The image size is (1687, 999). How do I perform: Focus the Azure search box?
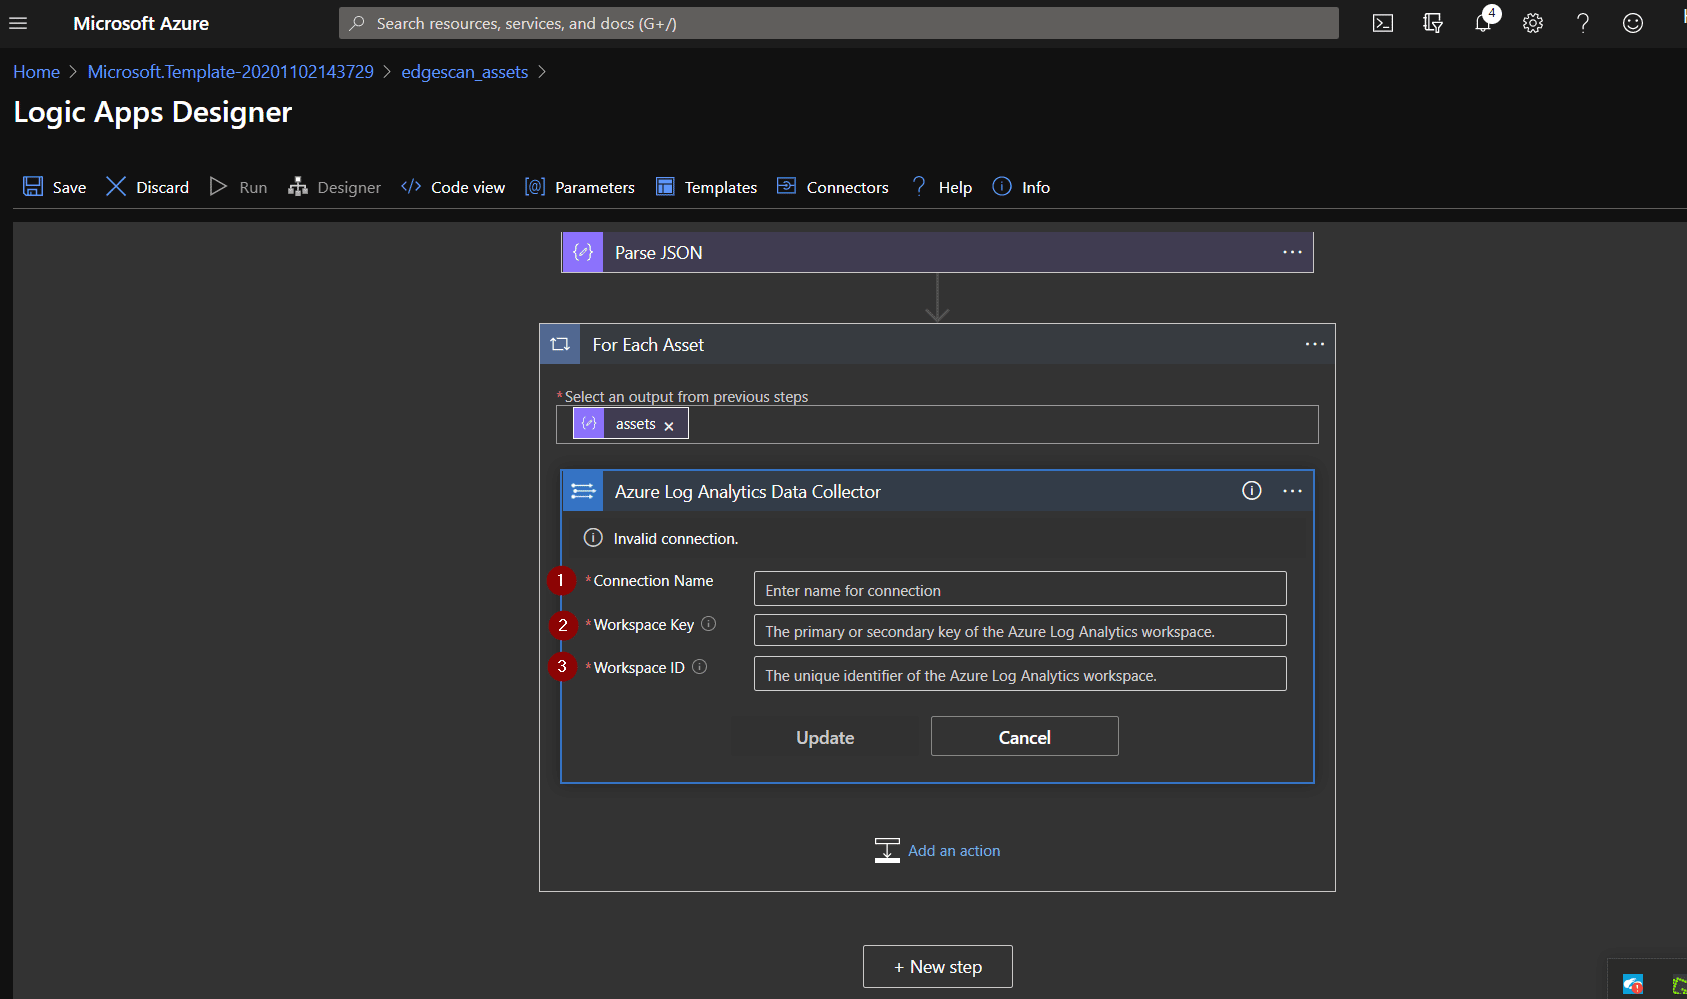[838, 23]
